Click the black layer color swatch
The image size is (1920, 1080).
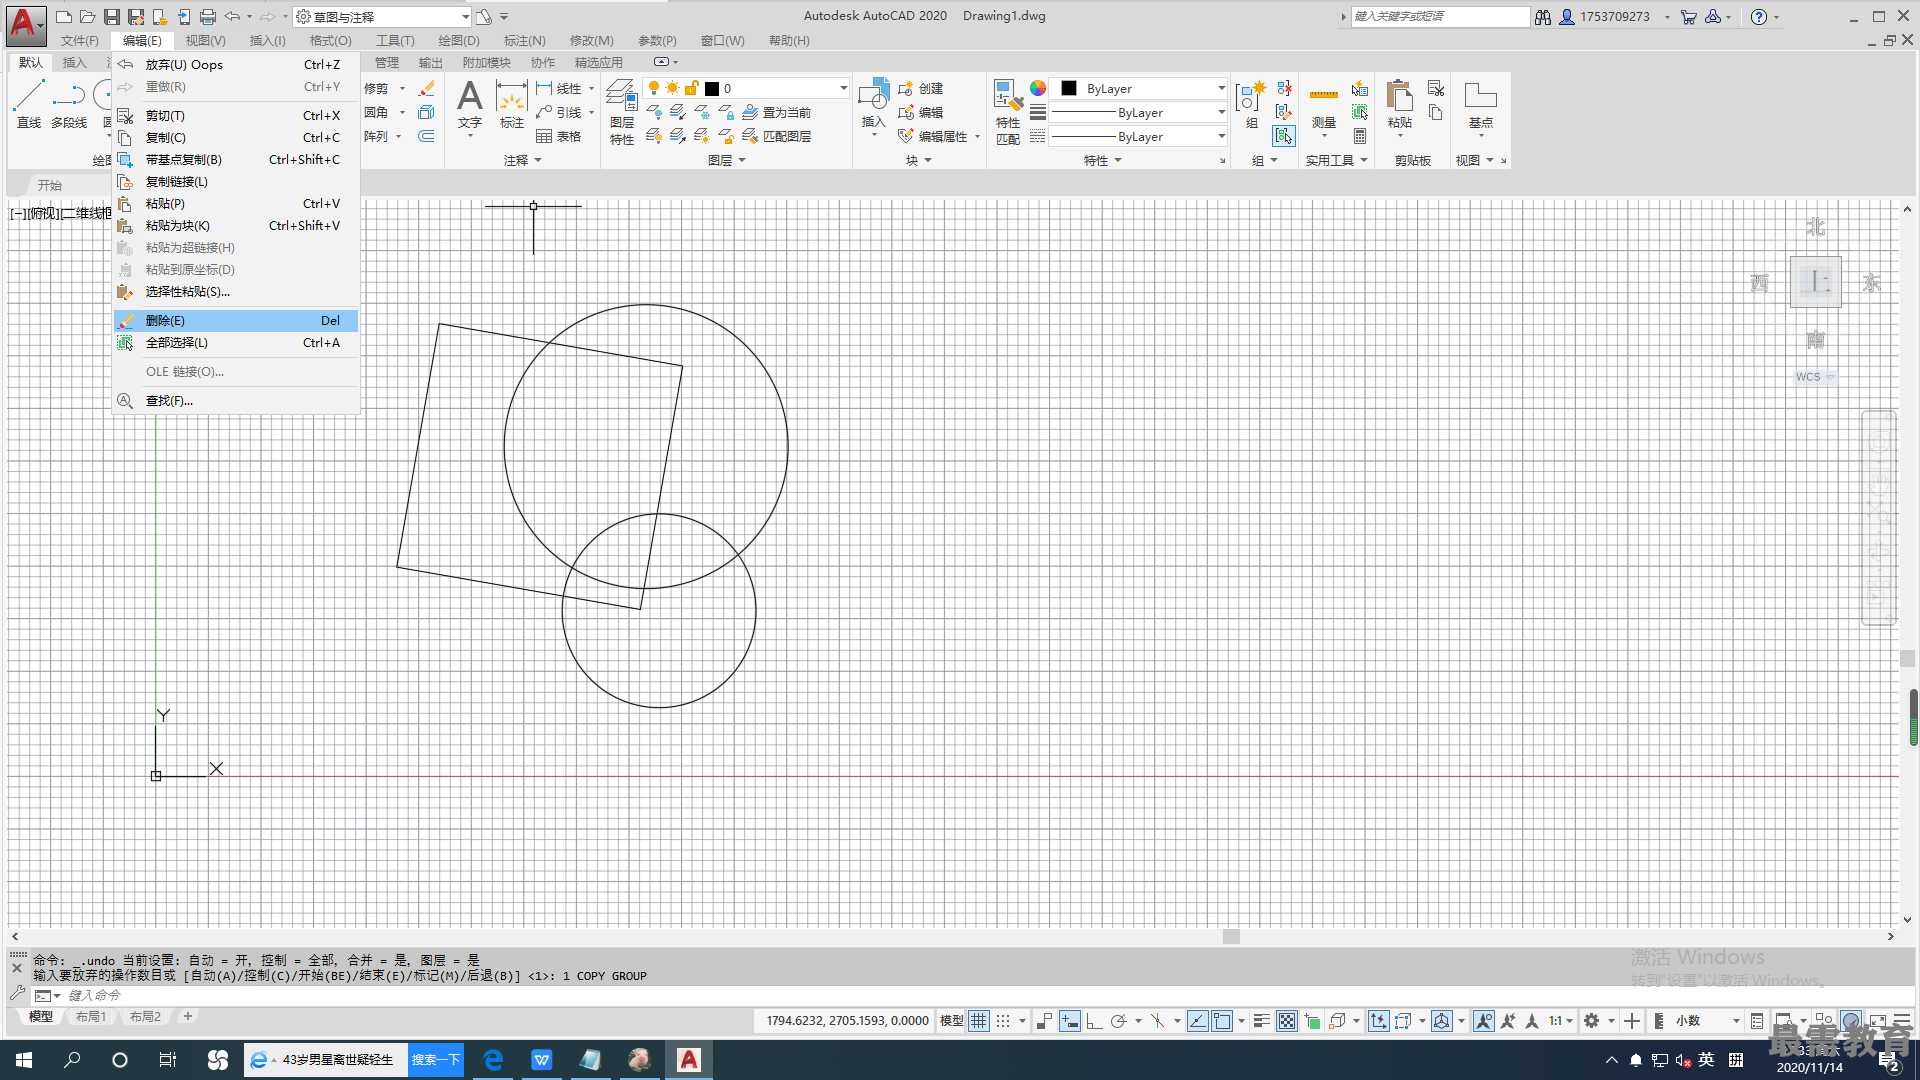(712, 88)
